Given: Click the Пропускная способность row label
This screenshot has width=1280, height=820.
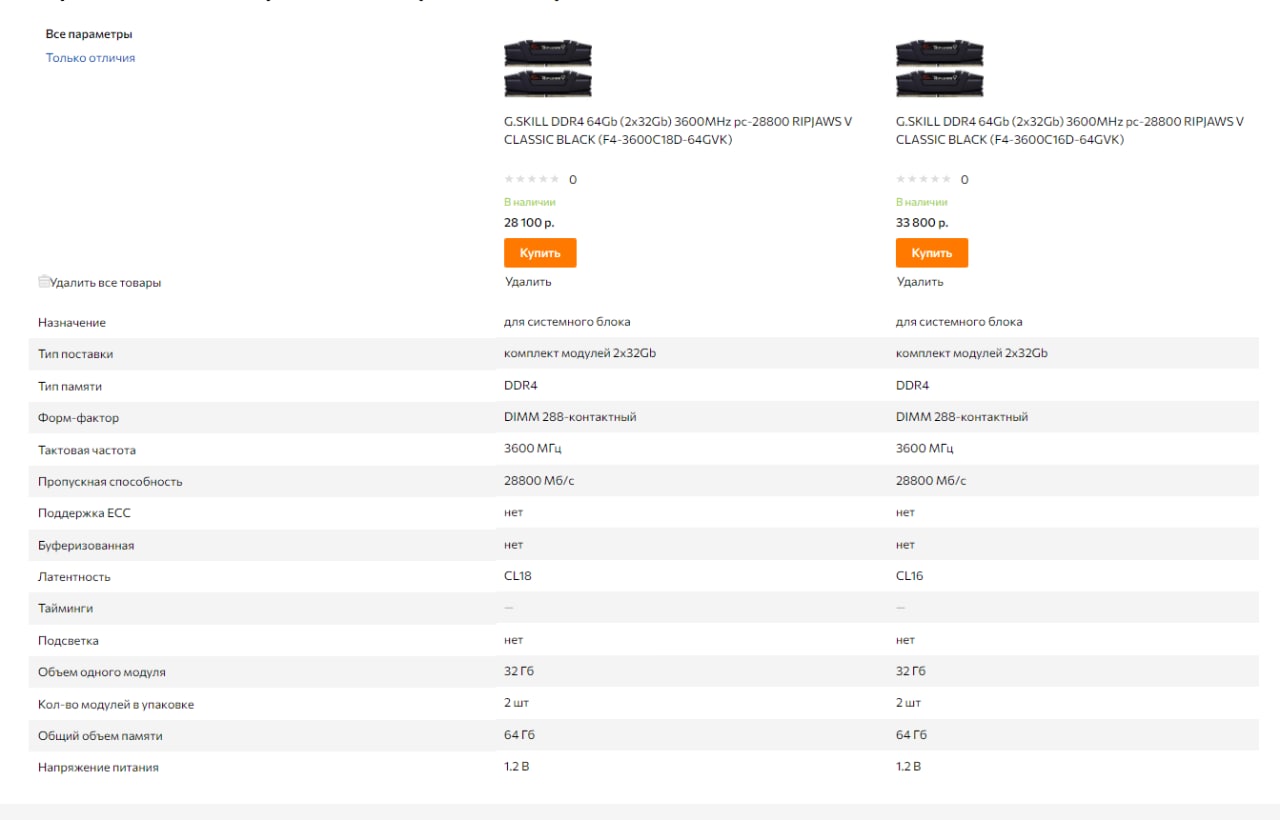Looking at the screenshot, I should (110, 482).
